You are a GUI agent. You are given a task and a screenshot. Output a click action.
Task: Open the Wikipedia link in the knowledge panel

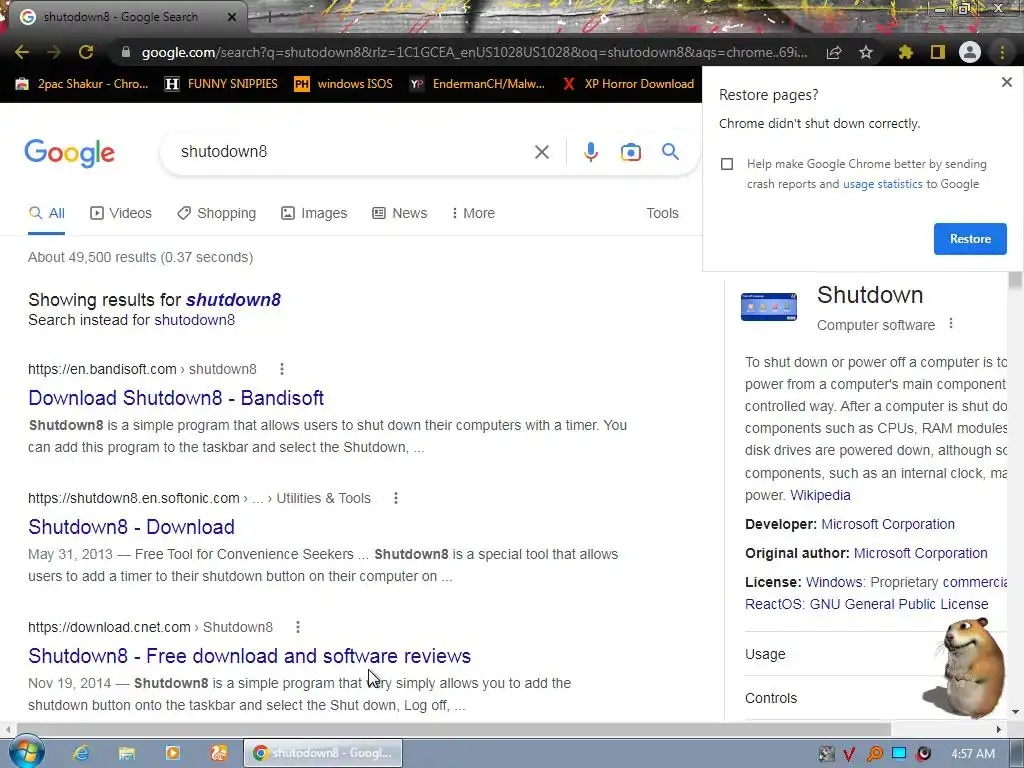(x=820, y=495)
